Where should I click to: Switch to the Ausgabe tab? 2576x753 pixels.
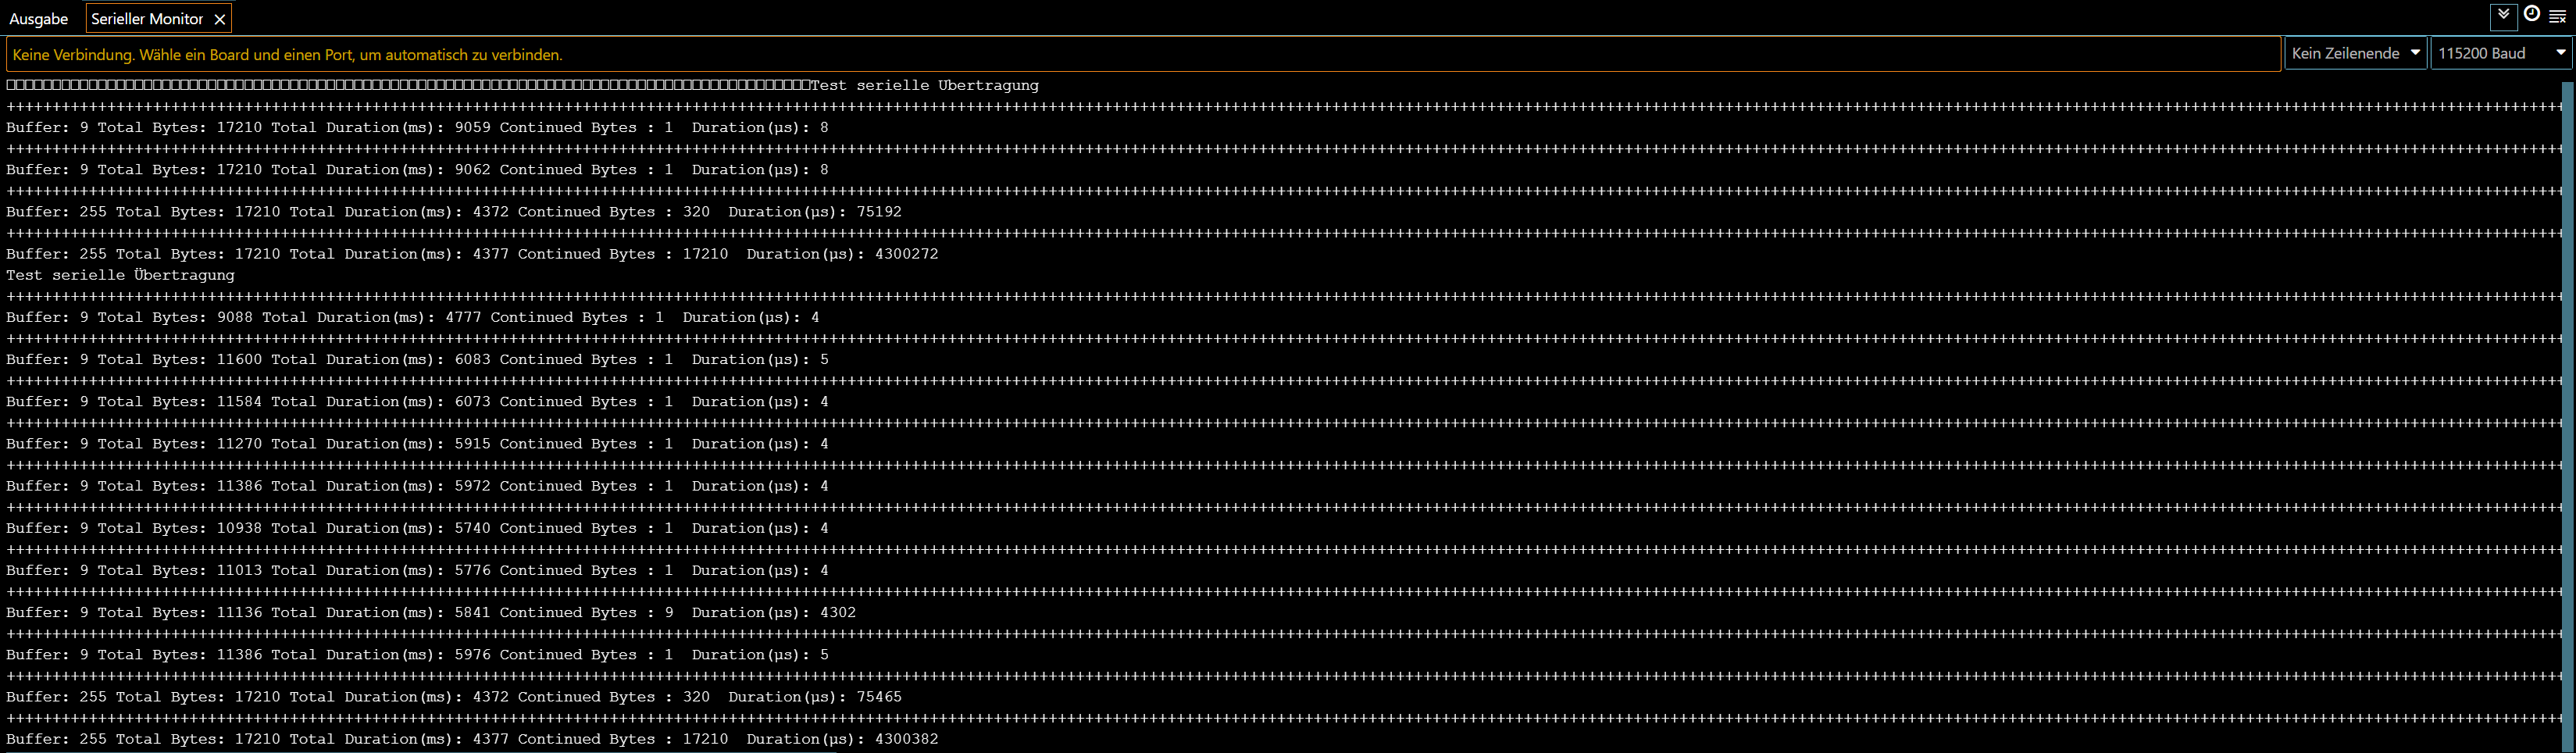tap(39, 19)
